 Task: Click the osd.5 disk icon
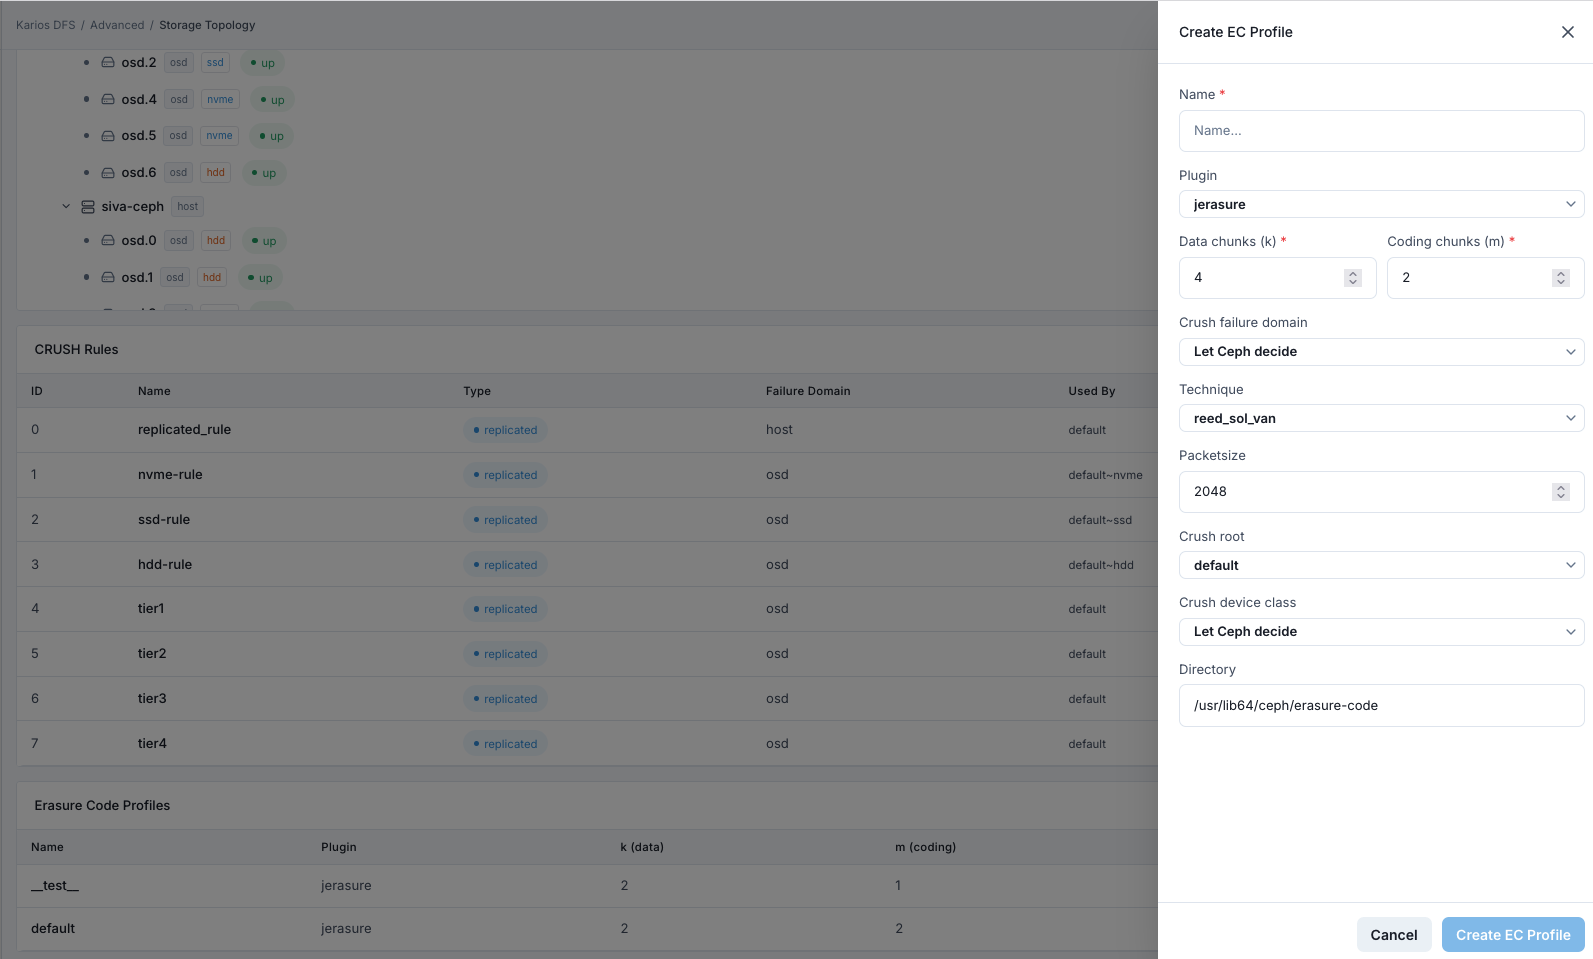coord(108,136)
